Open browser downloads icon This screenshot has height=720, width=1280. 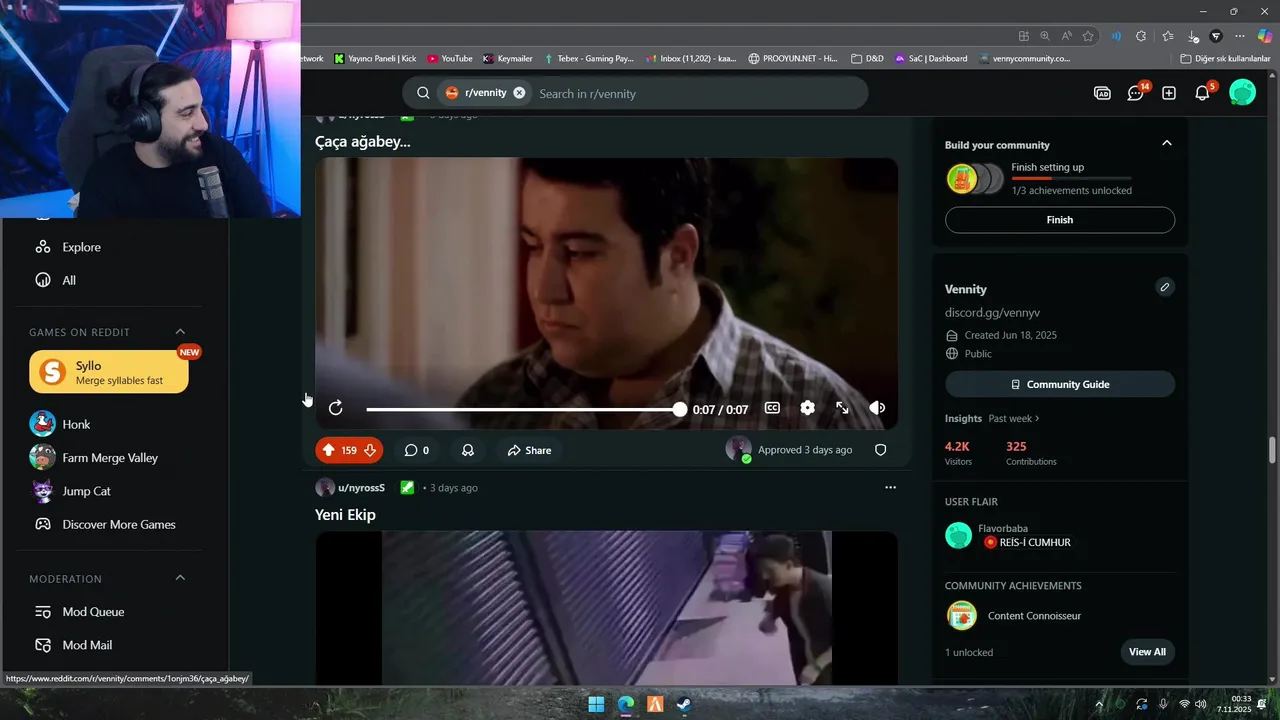1192,36
